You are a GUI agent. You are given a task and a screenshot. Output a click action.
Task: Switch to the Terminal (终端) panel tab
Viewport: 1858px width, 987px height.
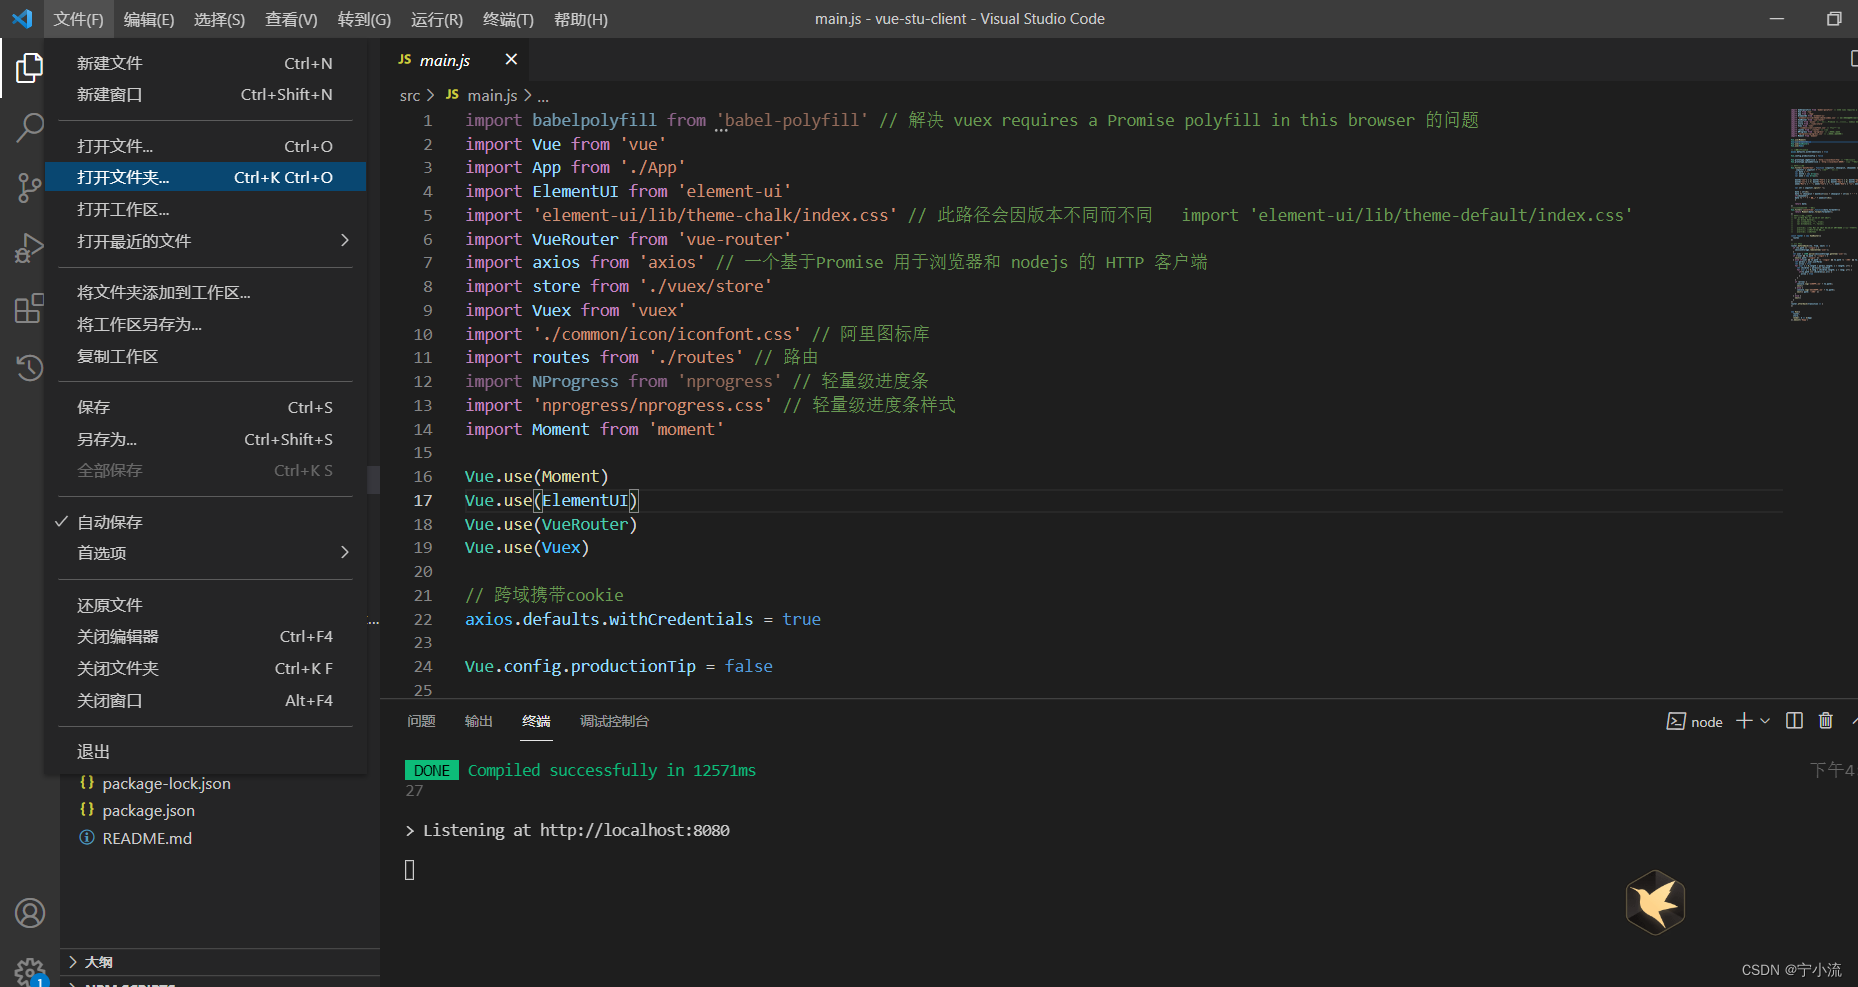[x=536, y=721]
